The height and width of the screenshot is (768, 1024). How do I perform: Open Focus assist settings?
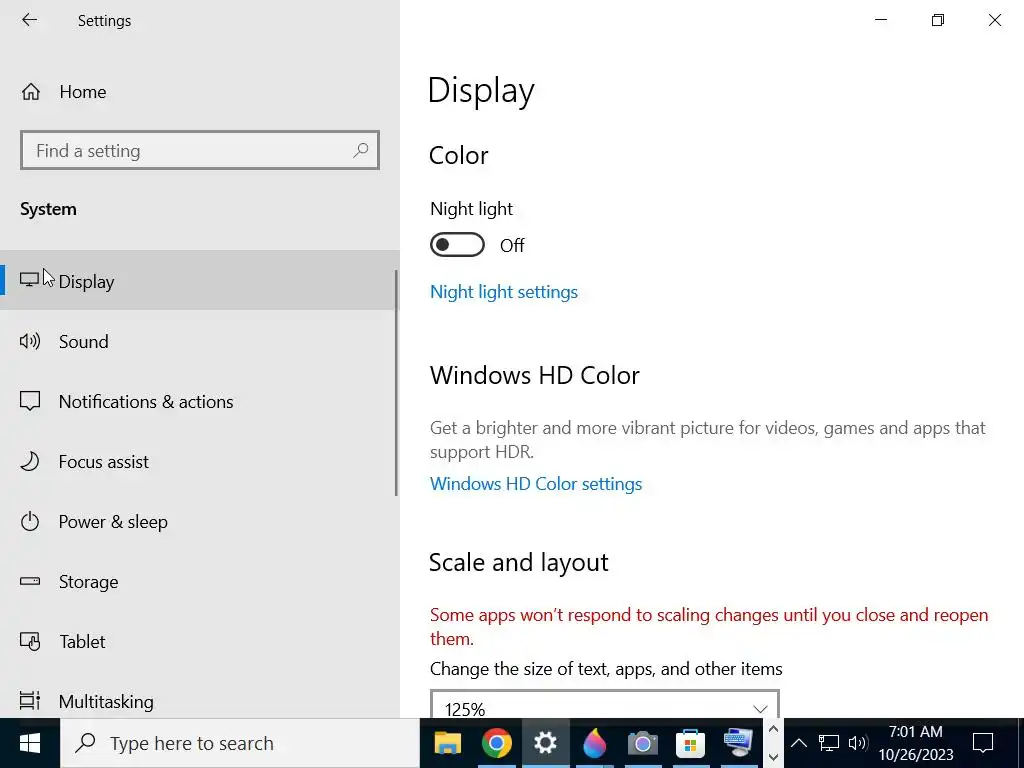(x=200, y=462)
